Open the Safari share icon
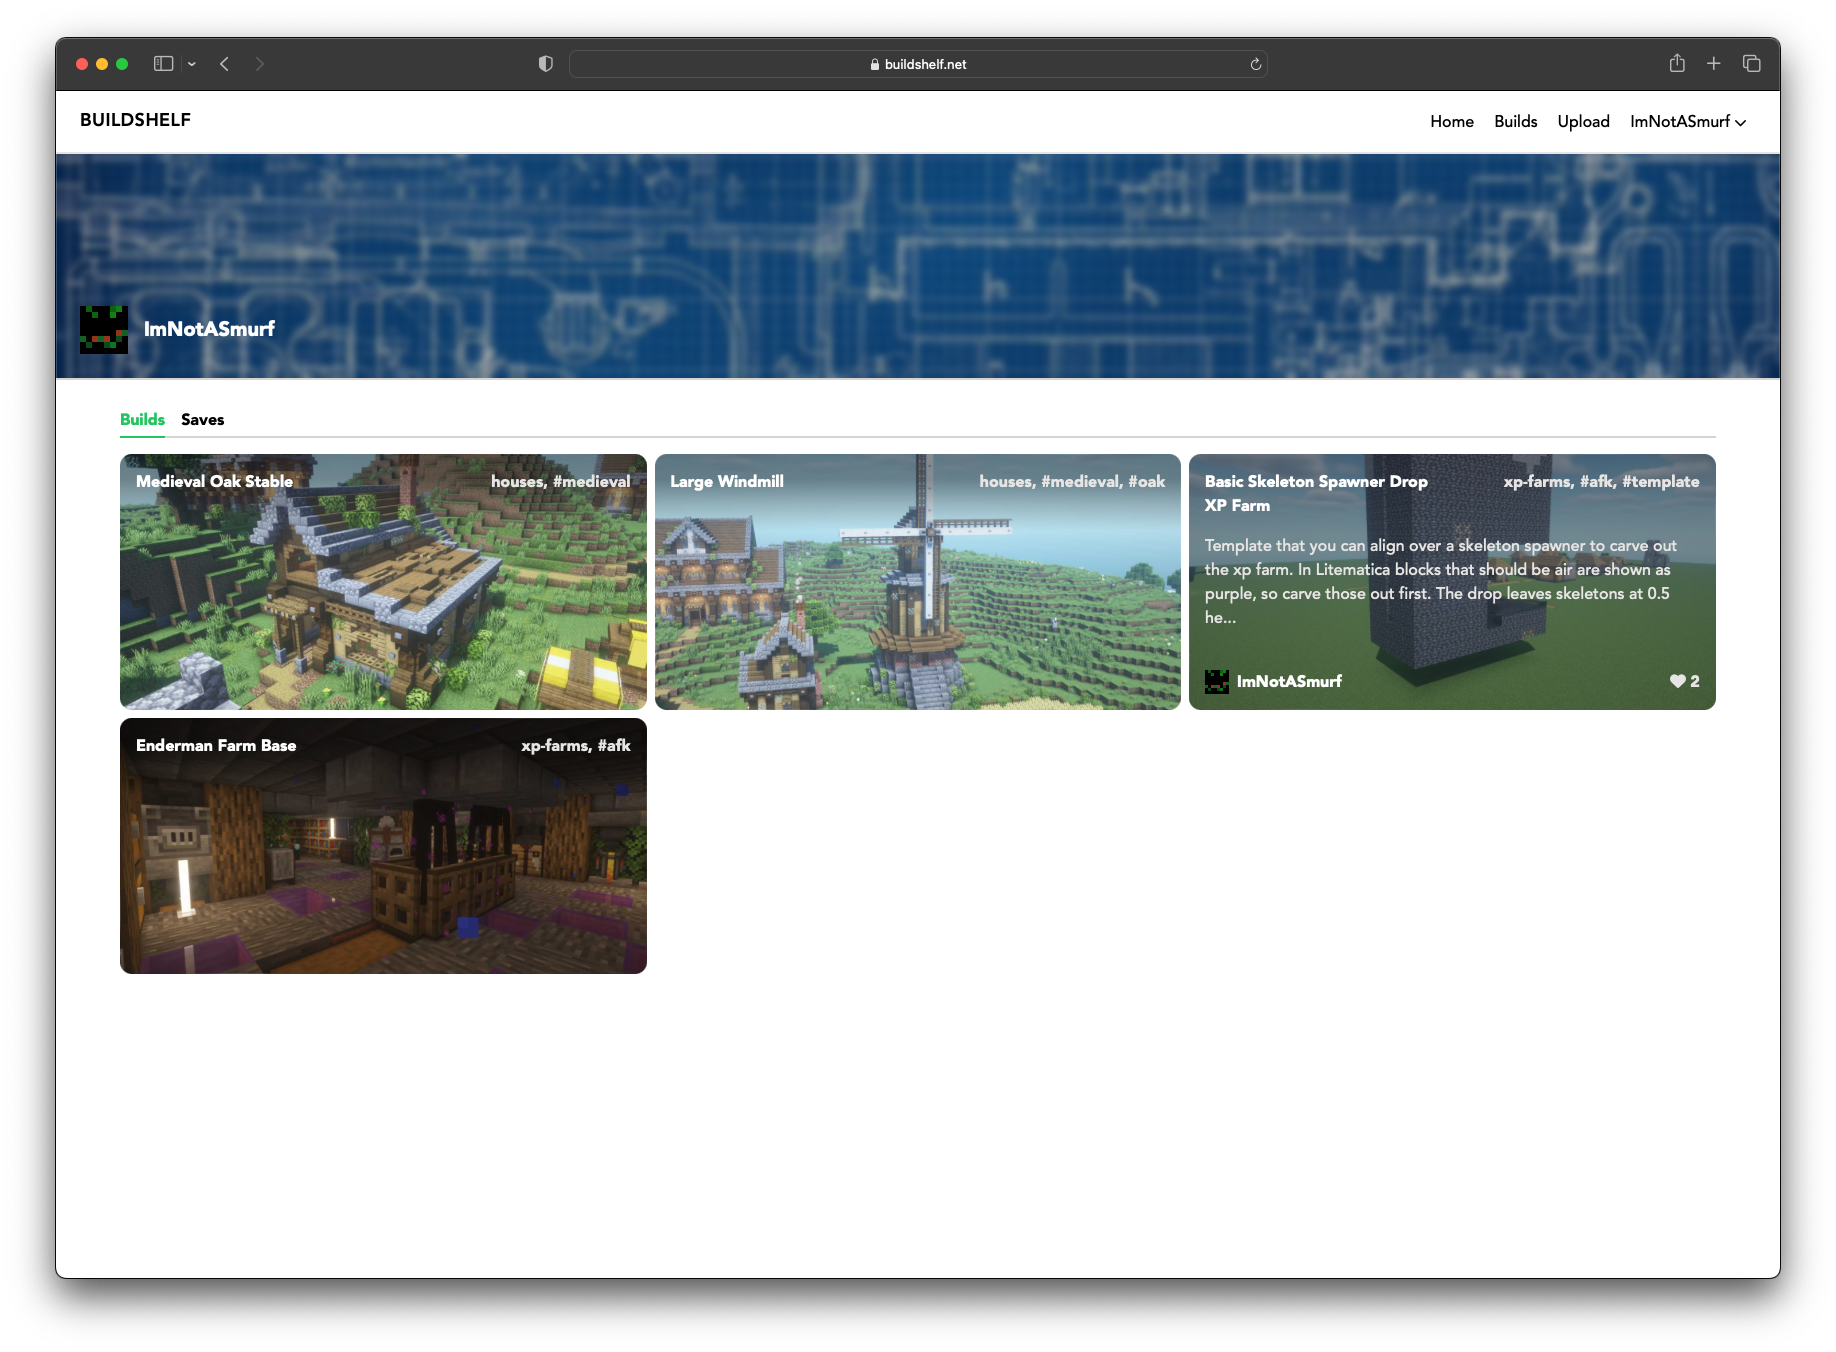 pos(1677,63)
